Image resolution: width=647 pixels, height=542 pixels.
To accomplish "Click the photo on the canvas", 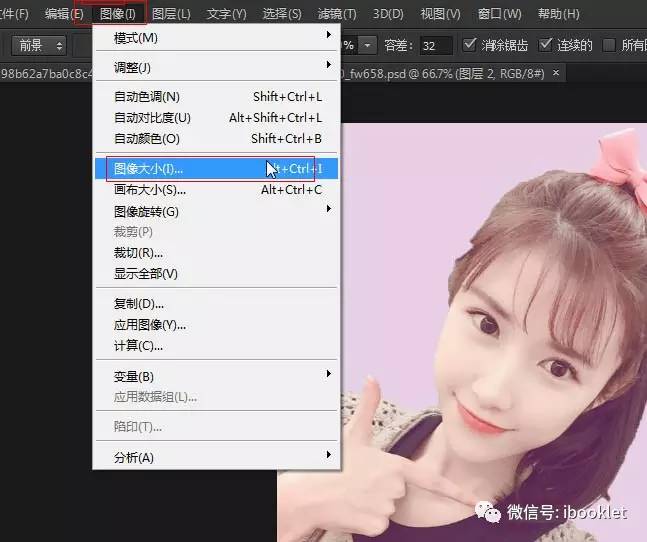I will coord(494,330).
